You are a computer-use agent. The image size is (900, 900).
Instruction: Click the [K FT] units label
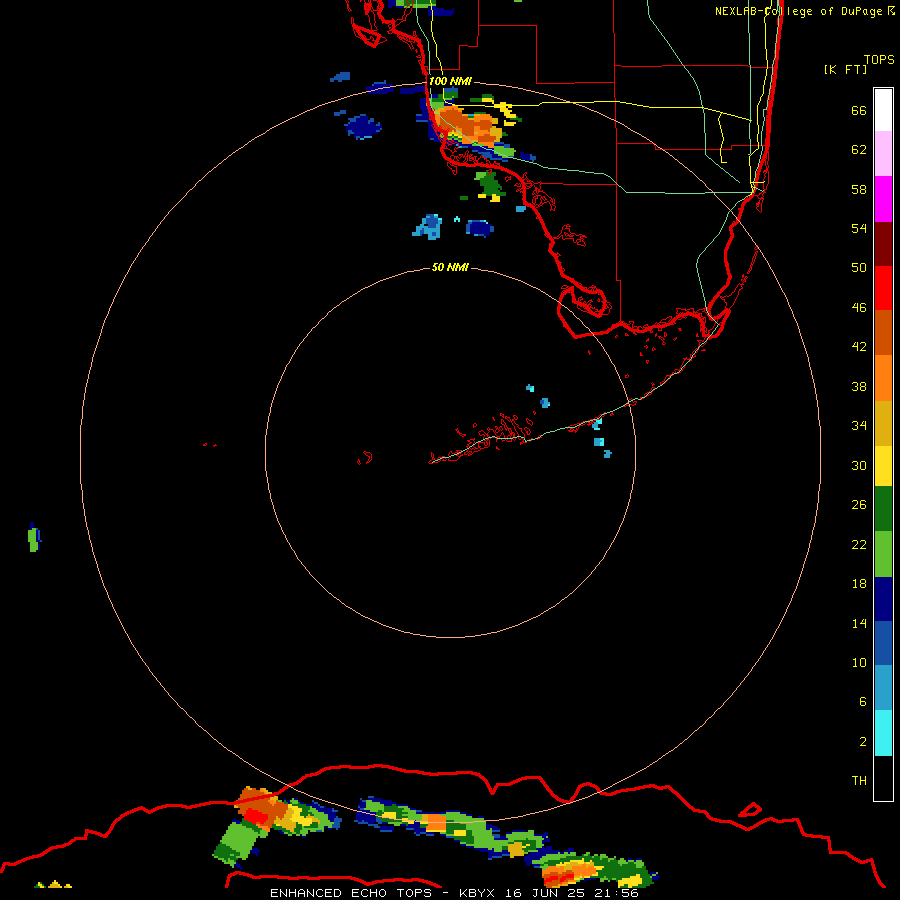pyautogui.click(x=845, y=69)
